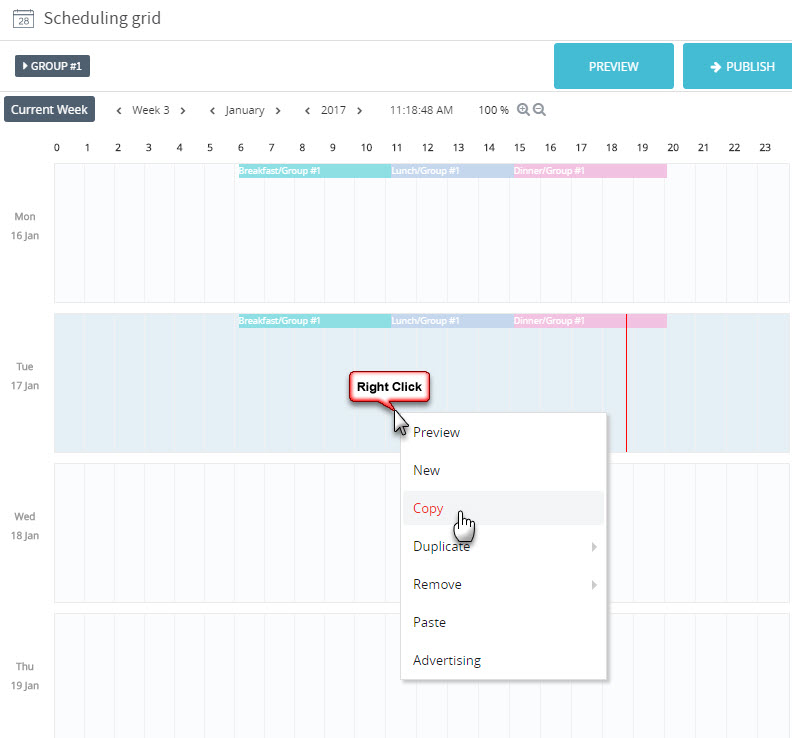Expand the Duplicate submenu arrow
This screenshot has width=792, height=738.
(595, 547)
